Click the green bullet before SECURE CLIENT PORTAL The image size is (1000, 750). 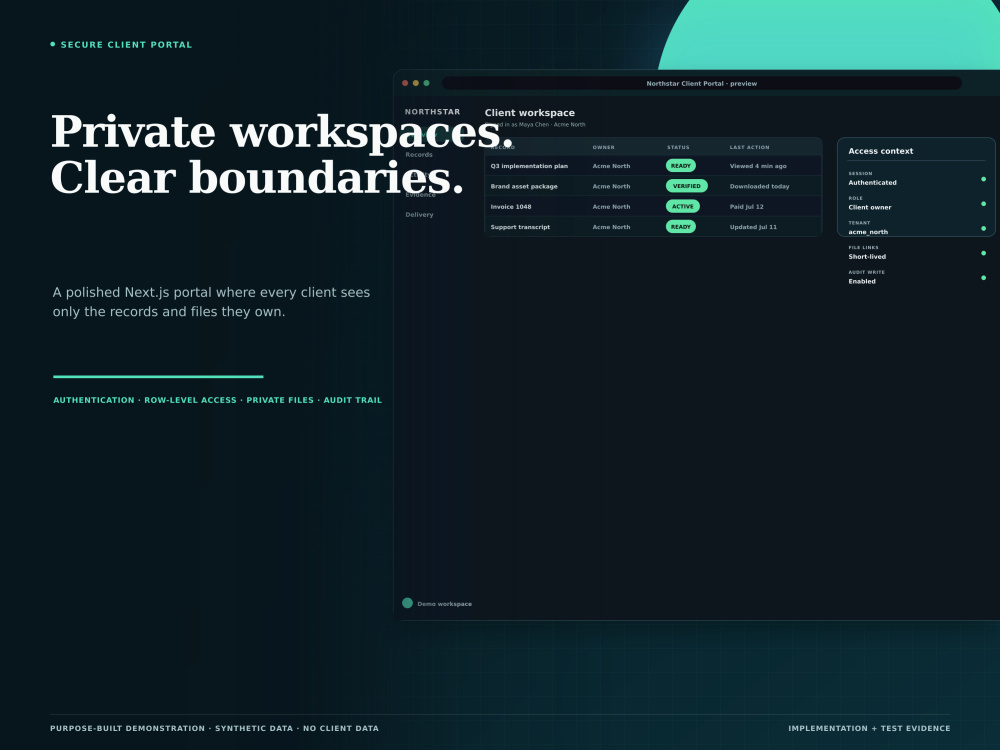pos(53,44)
